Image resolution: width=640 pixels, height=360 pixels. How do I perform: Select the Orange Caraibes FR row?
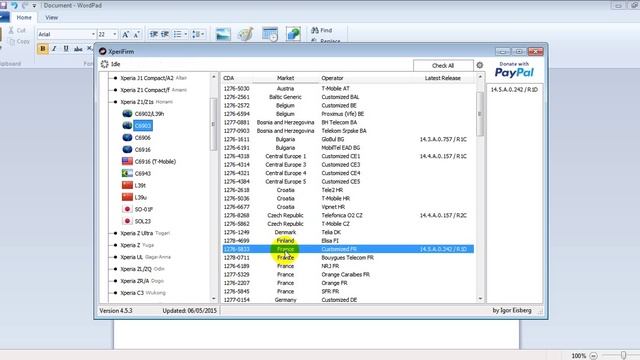pos(348,275)
